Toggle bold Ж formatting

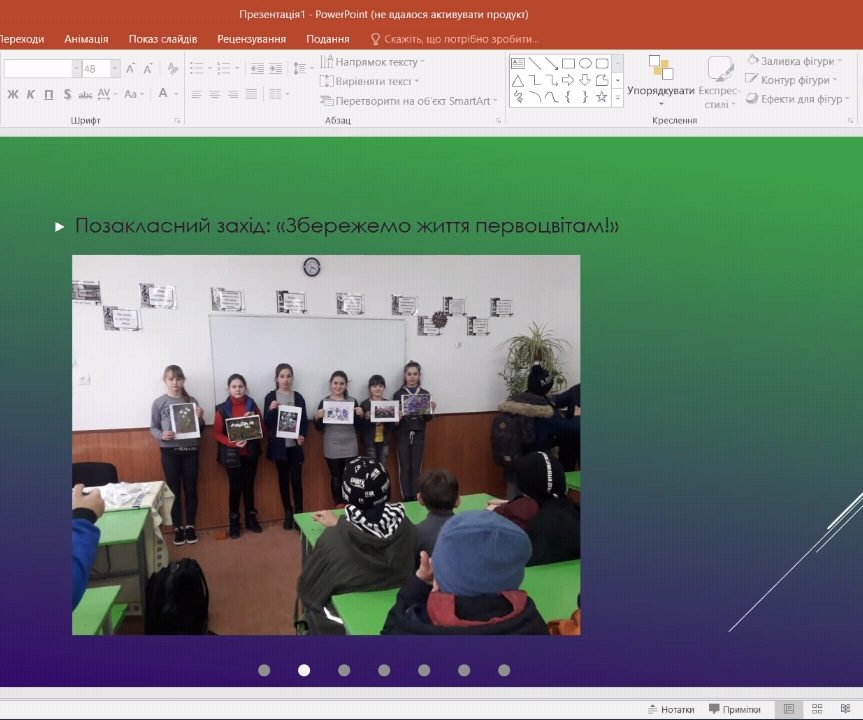coord(13,94)
